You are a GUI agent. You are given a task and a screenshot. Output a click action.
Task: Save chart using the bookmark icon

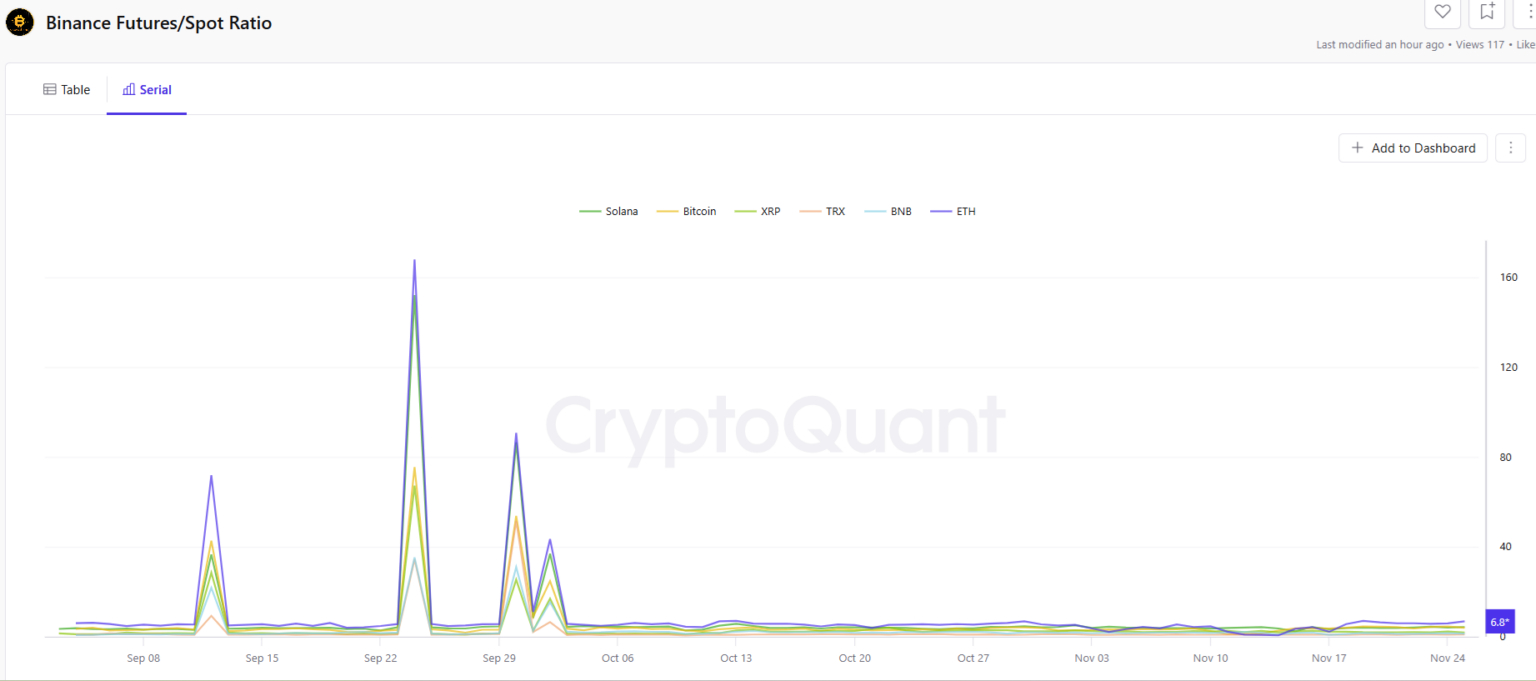pyautogui.click(x=1486, y=13)
